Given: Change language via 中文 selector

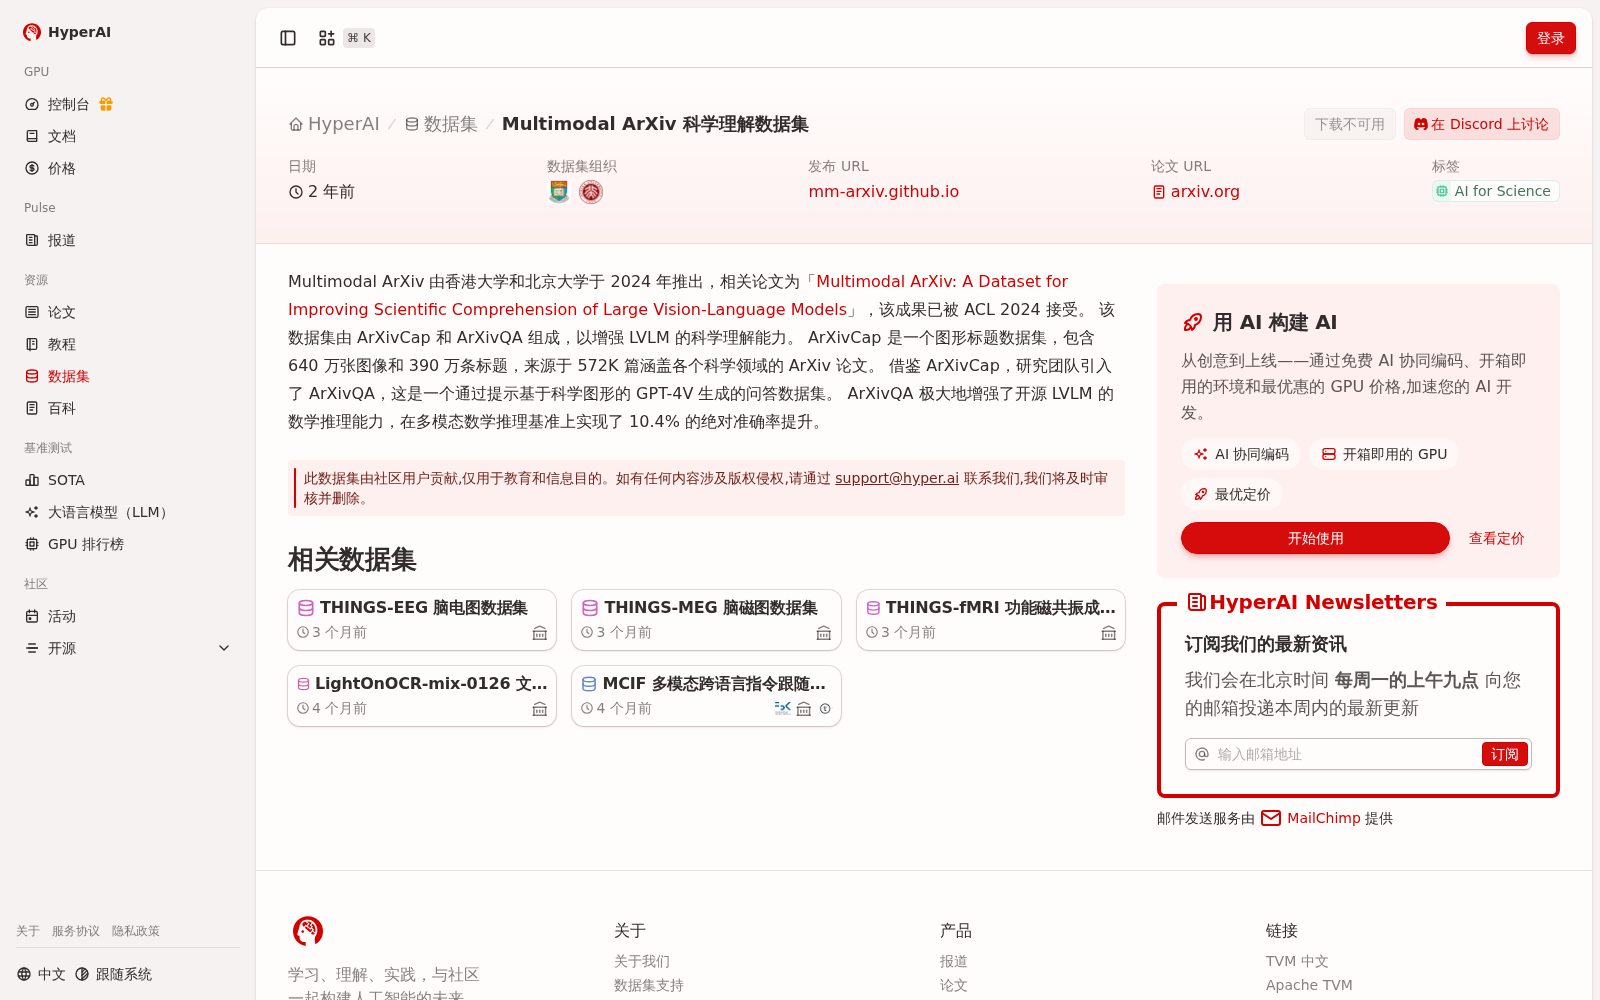Looking at the screenshot, I should [x=41, y=974].
